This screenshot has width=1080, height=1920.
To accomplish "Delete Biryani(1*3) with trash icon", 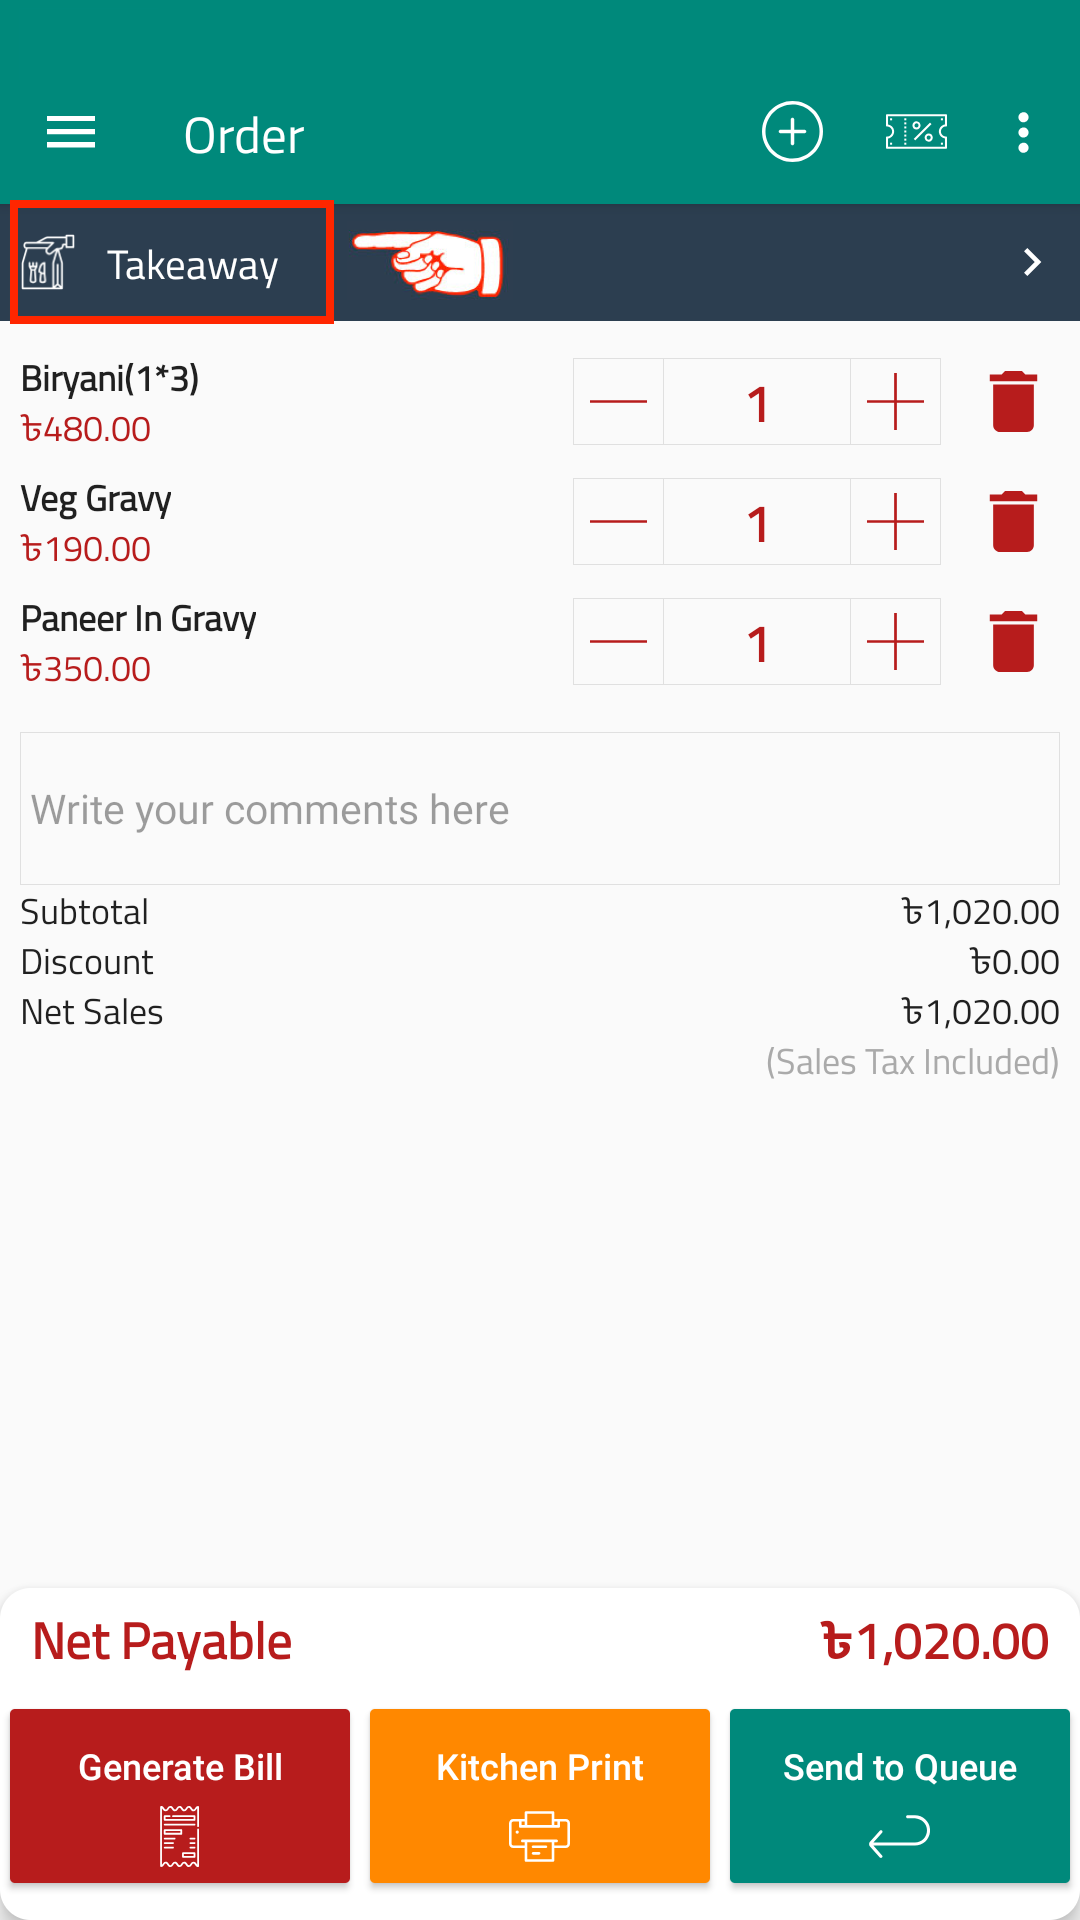I will [1013, 401].
